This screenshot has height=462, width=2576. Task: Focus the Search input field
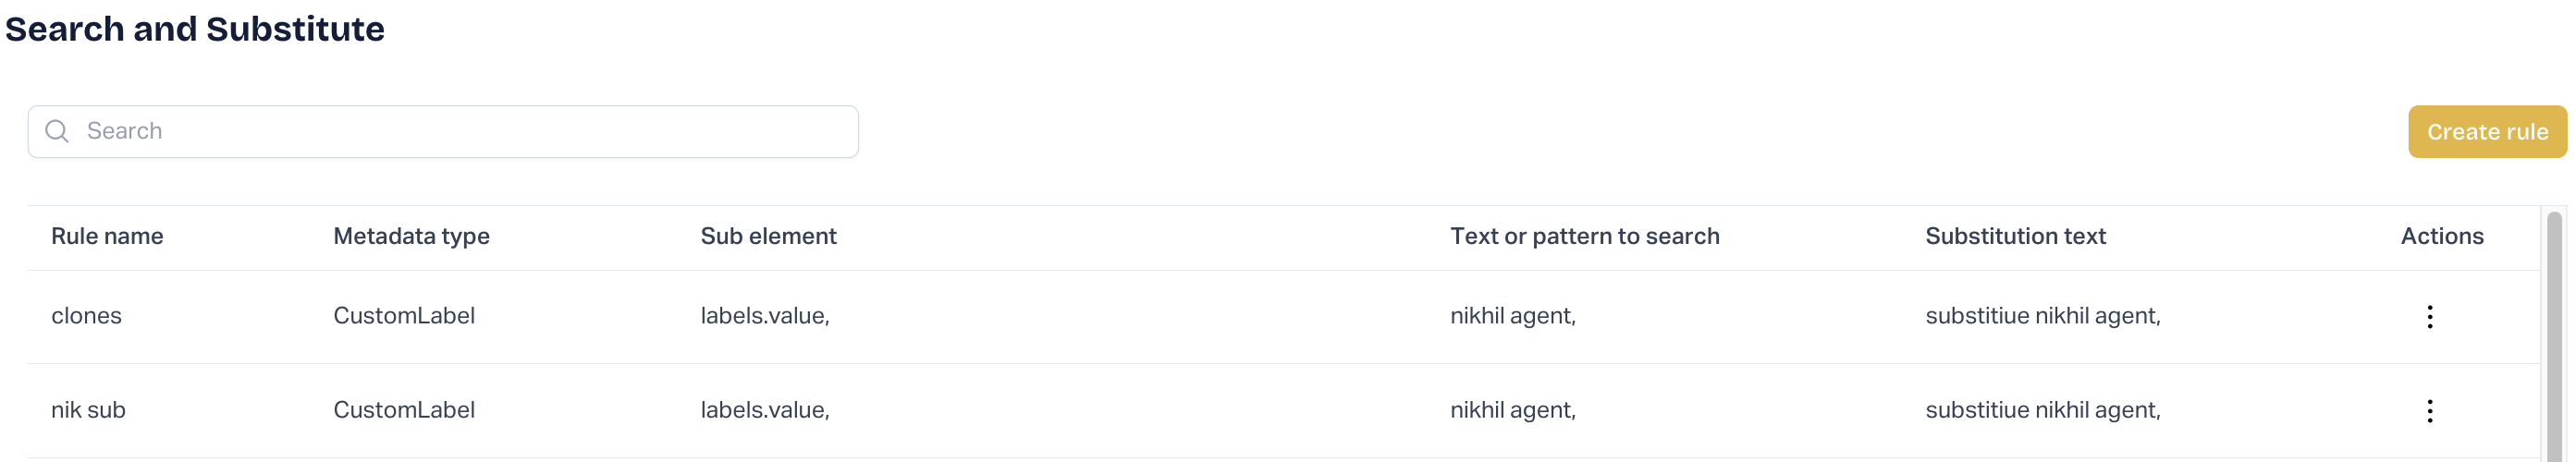tap(460, 131)
